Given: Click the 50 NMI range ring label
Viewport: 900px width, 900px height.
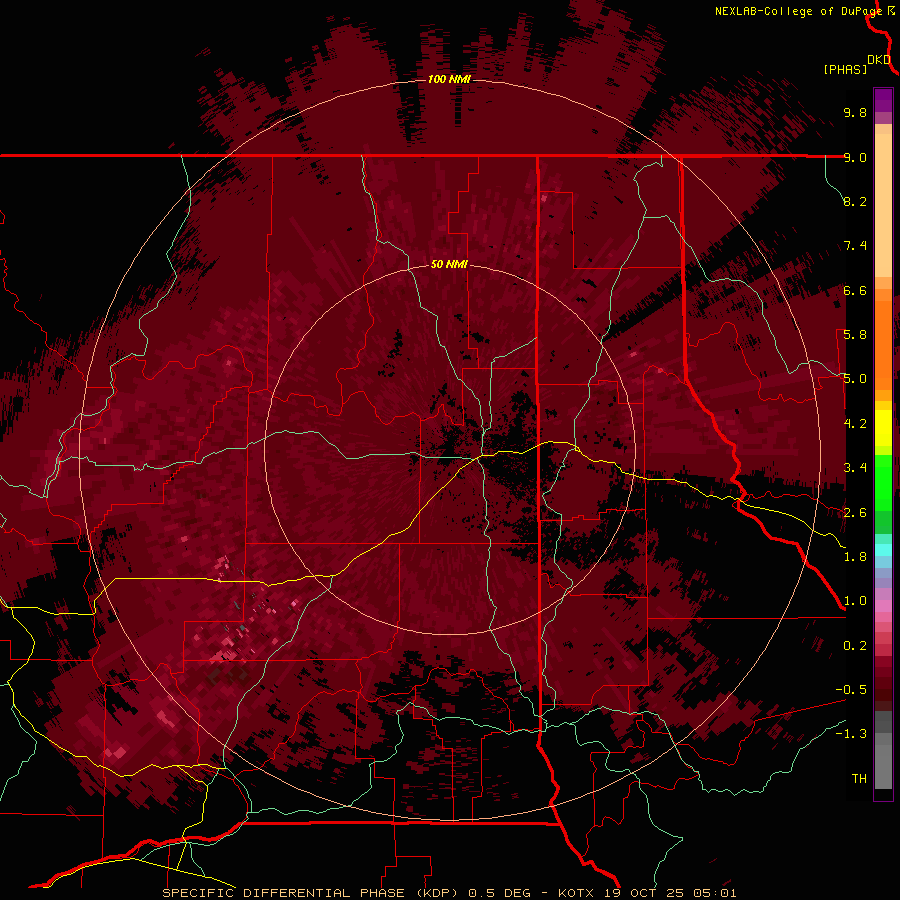Looking at the screenshot, I should click(x=449, y=264).
